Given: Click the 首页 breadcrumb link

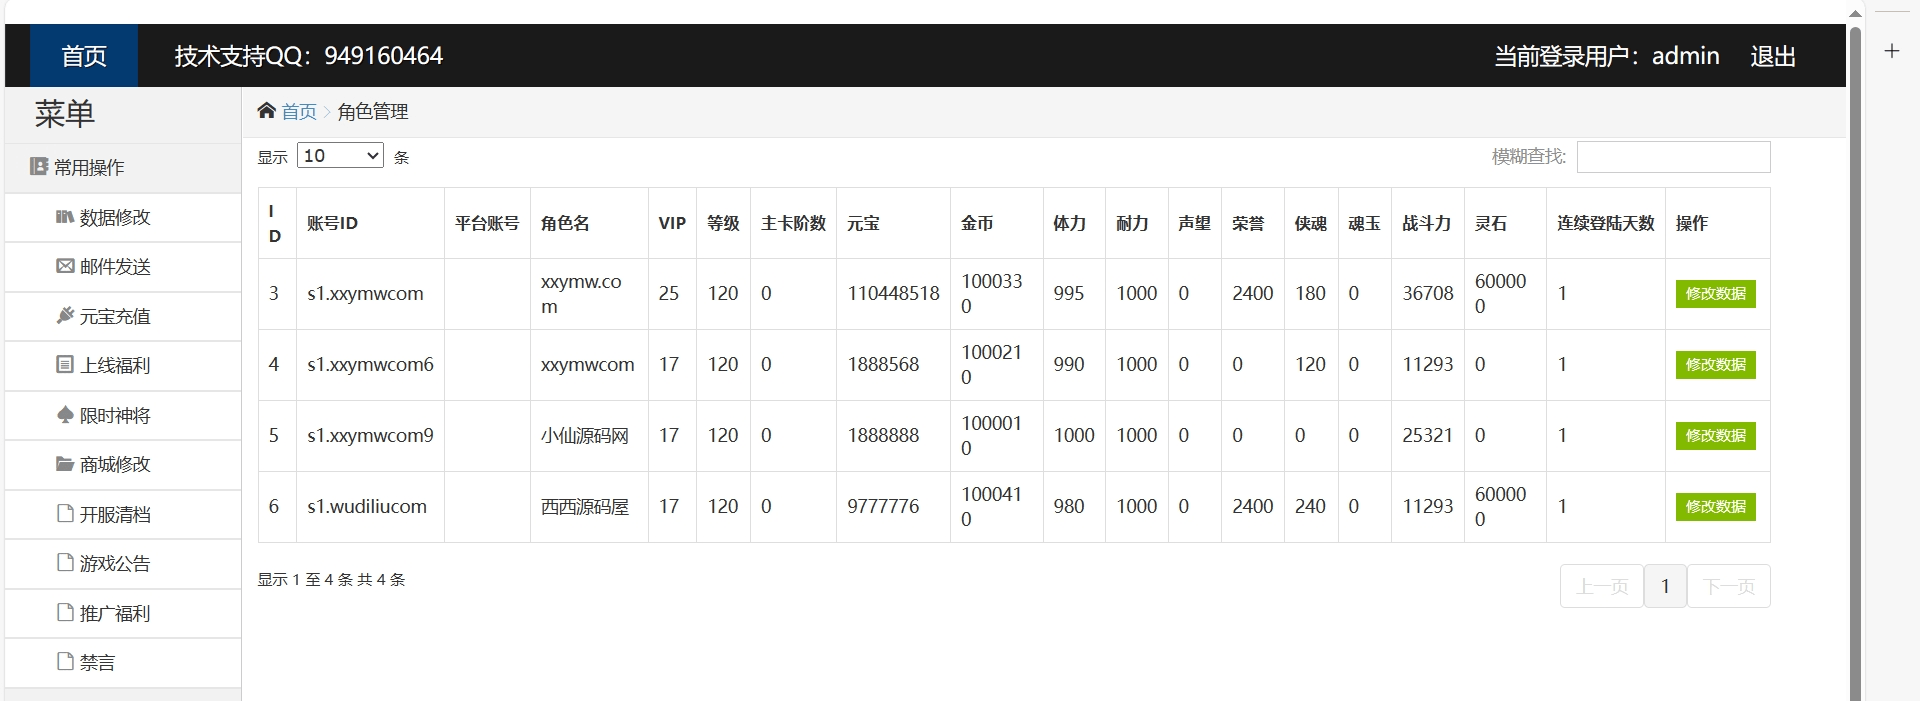Looking at the screenshot, I should 299,111.
